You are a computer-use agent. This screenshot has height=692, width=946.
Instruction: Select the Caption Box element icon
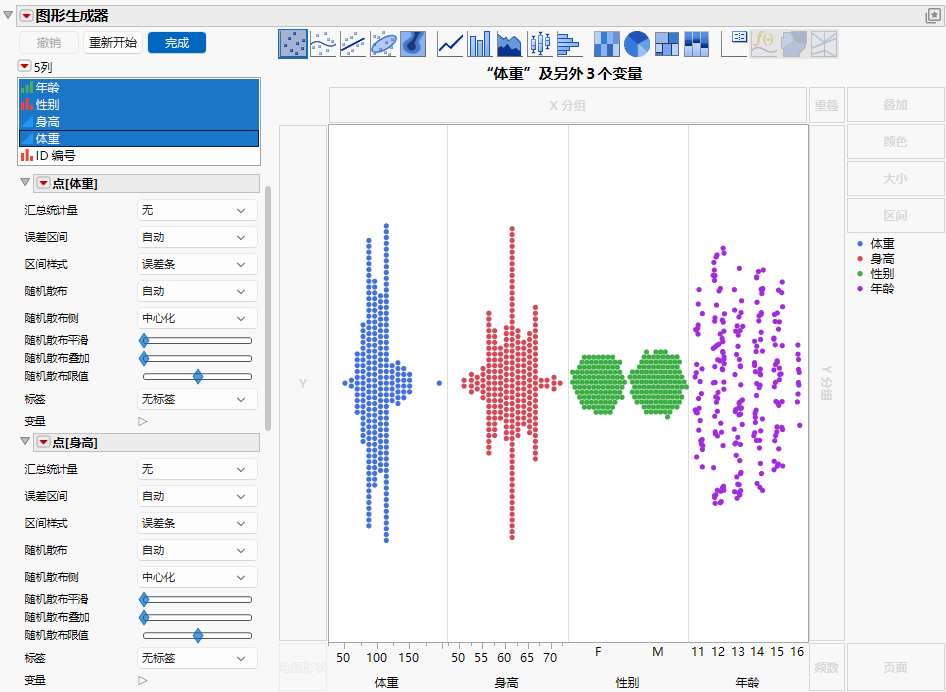(x=735, y=44)
